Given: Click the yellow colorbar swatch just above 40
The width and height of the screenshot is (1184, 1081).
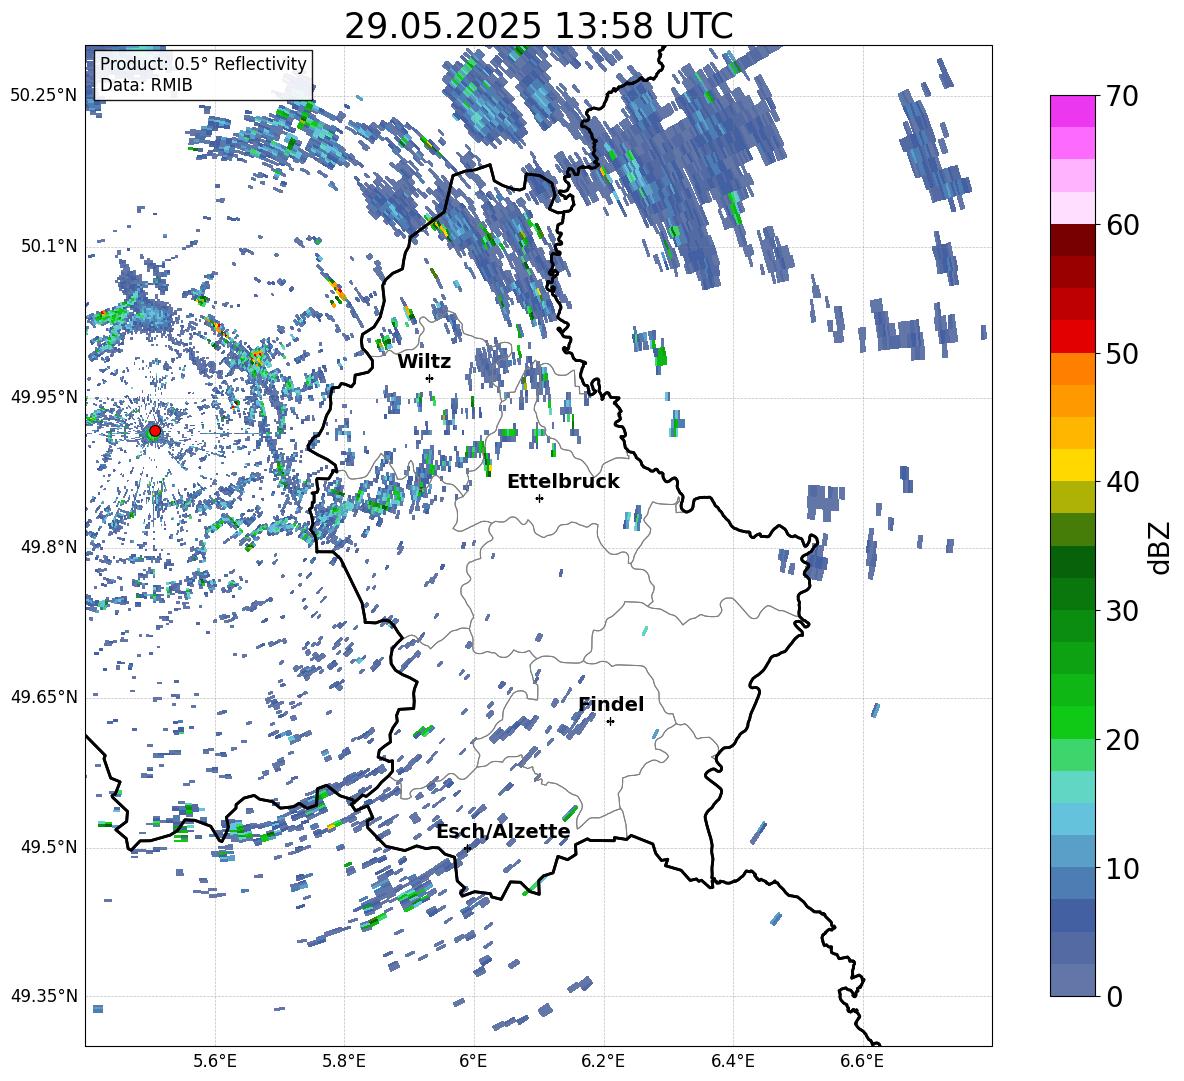Looking at the screenshot, I should coord(1072,465).
